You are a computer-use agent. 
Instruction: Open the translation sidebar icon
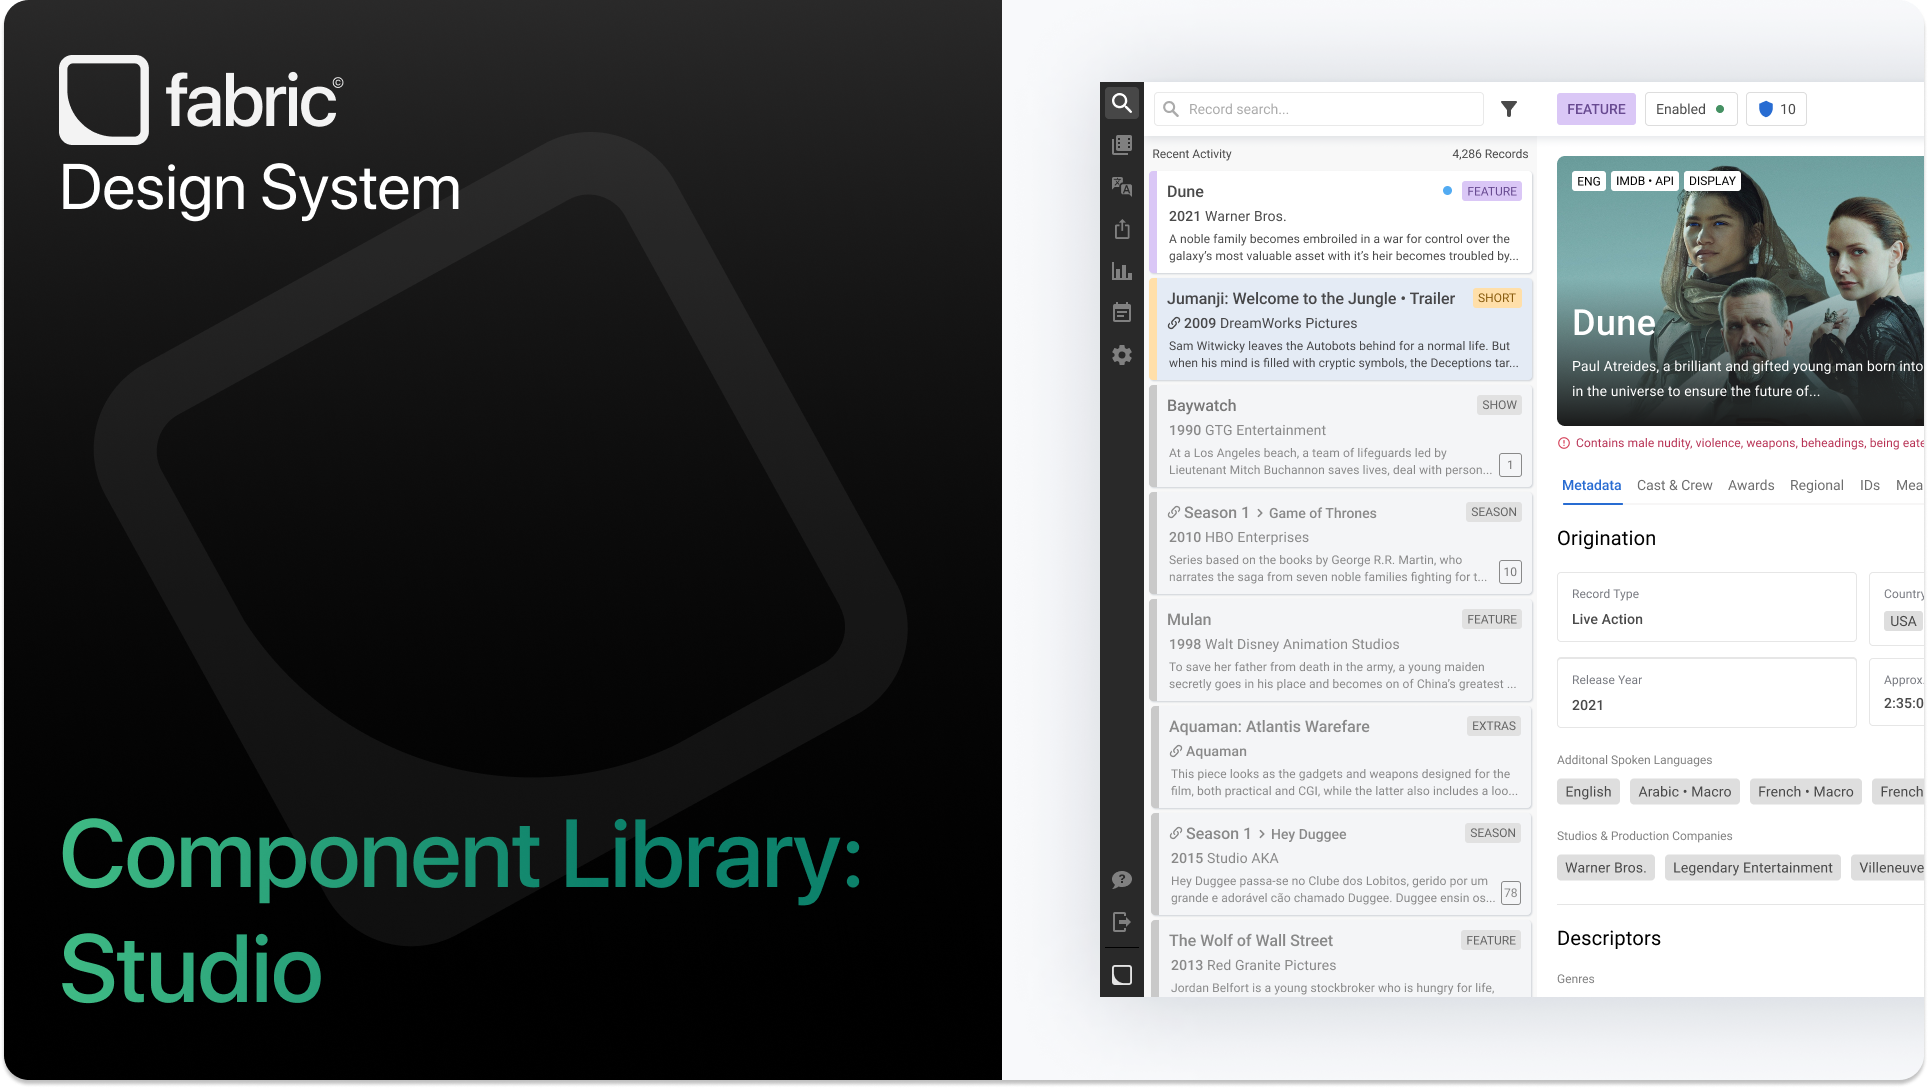[1122, 187]
